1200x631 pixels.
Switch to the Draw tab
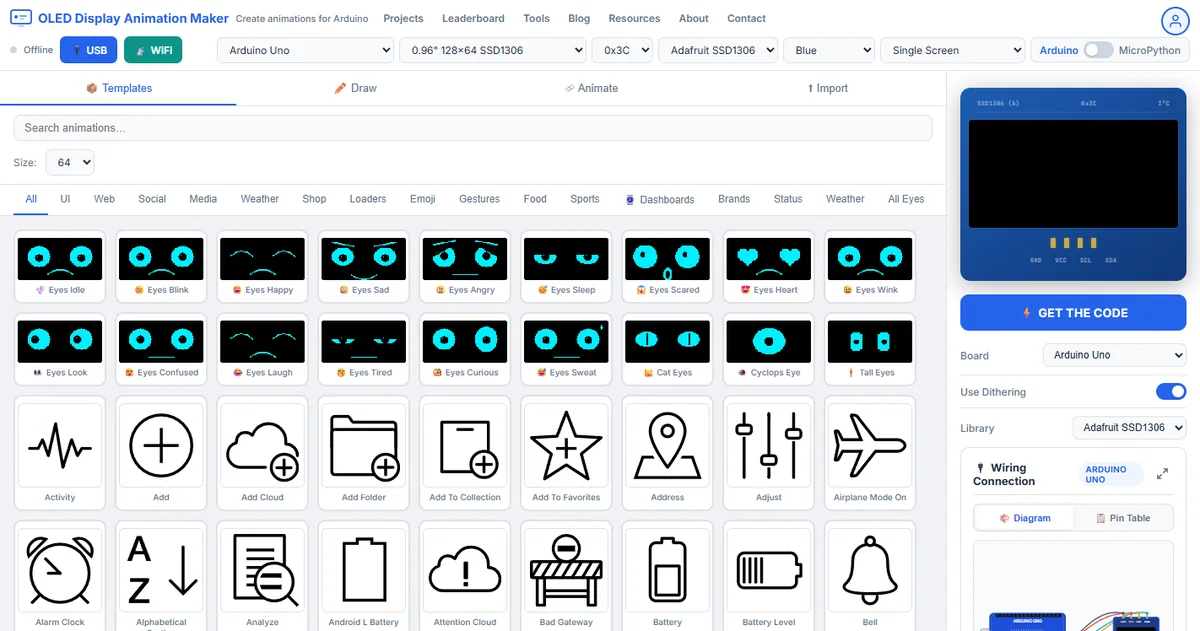point(355,88)
